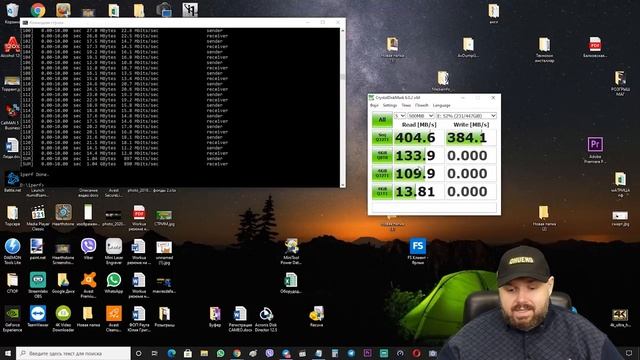Open the 4k_ultra file on desktop
The height and width of the screenshot is (360, 640).
pyautogui.click(x=620, y=318)
